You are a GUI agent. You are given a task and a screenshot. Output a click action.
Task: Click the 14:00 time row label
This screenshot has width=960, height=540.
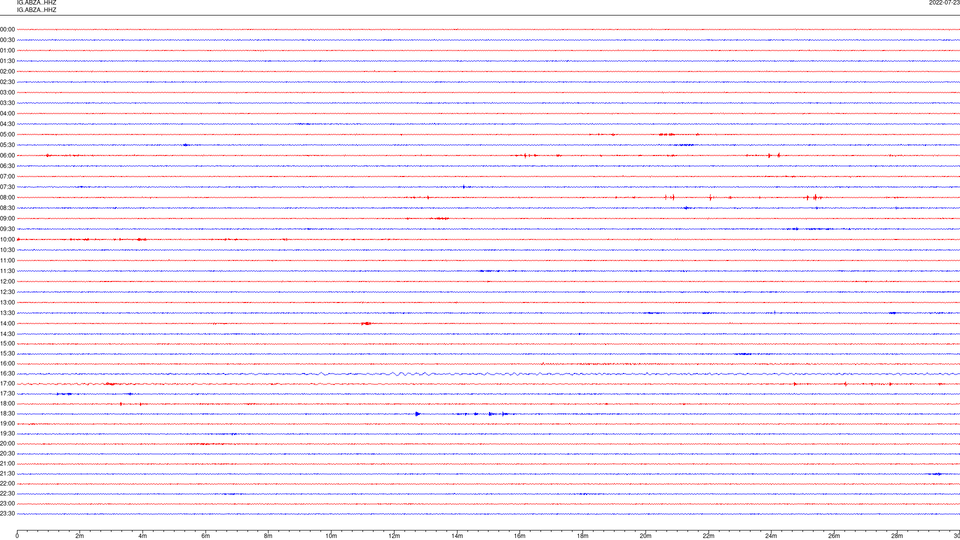(x=7, y=324)
